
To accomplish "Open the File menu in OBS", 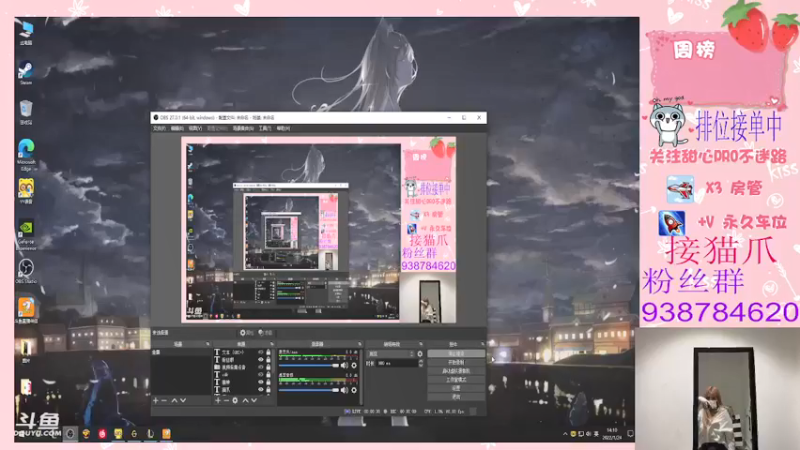I will 159,128.
